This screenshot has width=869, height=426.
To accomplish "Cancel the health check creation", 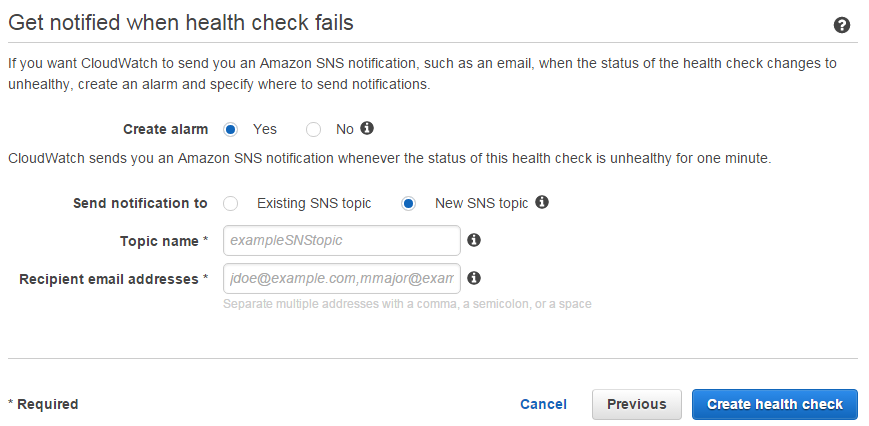I will [543, 404].
